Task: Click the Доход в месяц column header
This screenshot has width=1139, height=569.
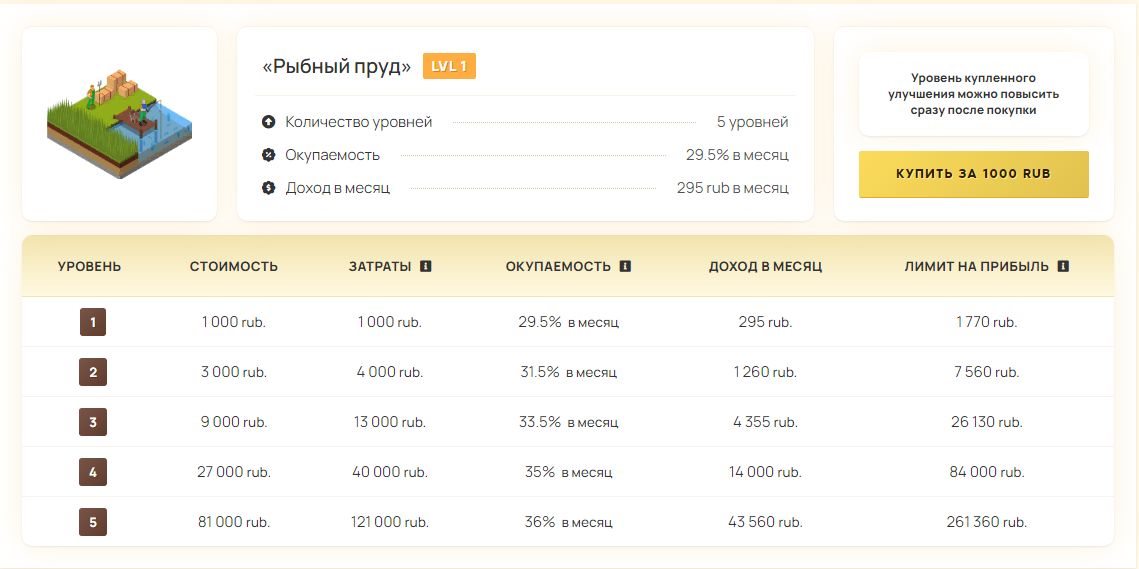Action: pos(766,267)
